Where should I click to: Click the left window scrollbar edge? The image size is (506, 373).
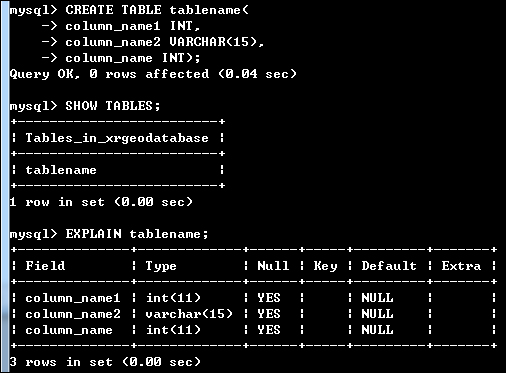pos(5,187)
